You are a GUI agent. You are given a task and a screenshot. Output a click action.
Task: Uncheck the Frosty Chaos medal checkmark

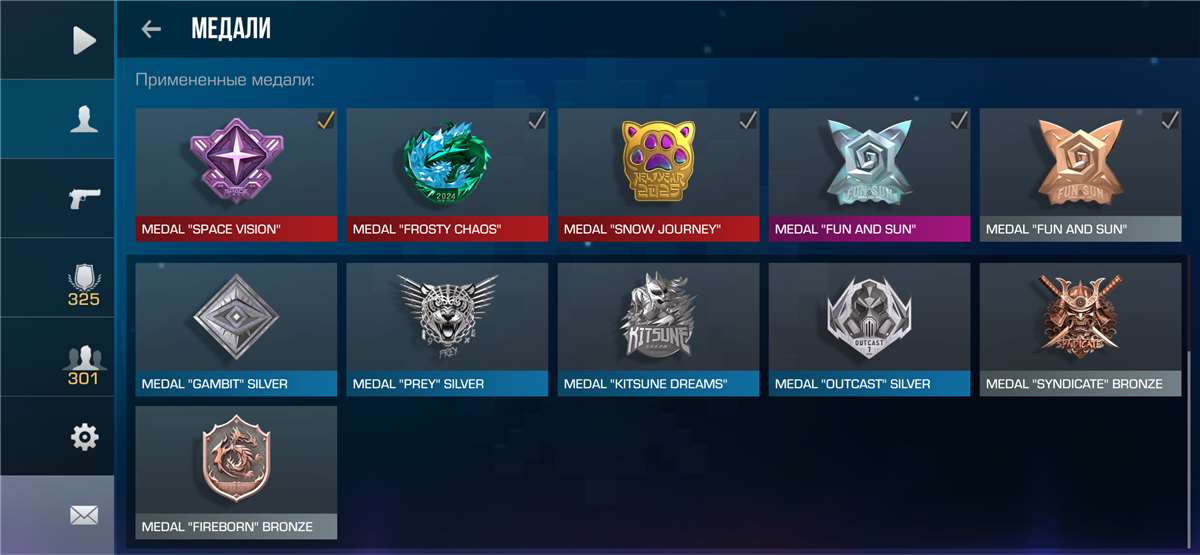(x=536, y=121)
